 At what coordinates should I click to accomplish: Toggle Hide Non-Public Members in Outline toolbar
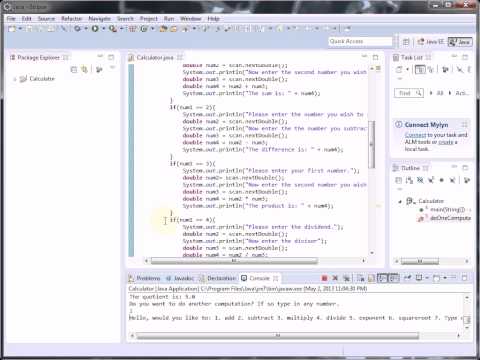(x=441, y=180)
